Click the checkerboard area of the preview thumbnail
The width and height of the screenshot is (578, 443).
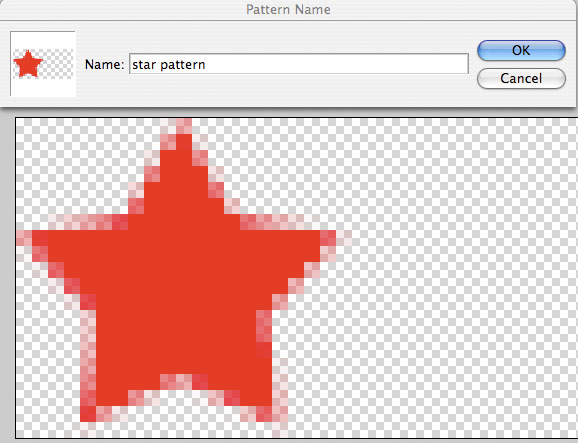point(59,64)
